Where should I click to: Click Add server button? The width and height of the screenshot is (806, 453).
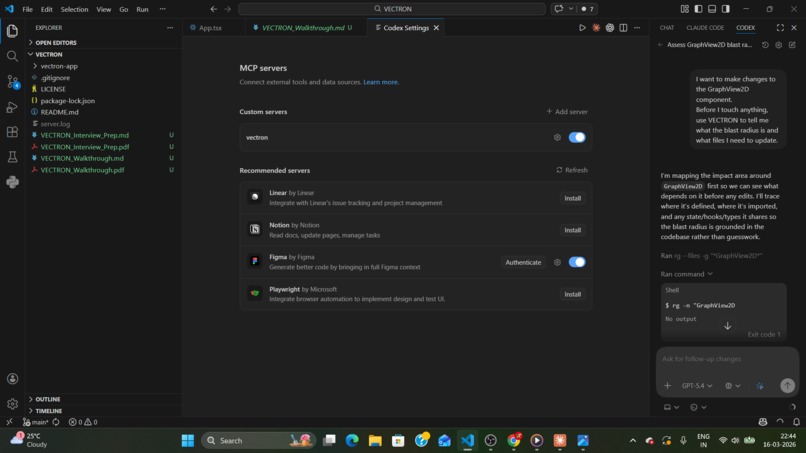click(x=566, y=112)
